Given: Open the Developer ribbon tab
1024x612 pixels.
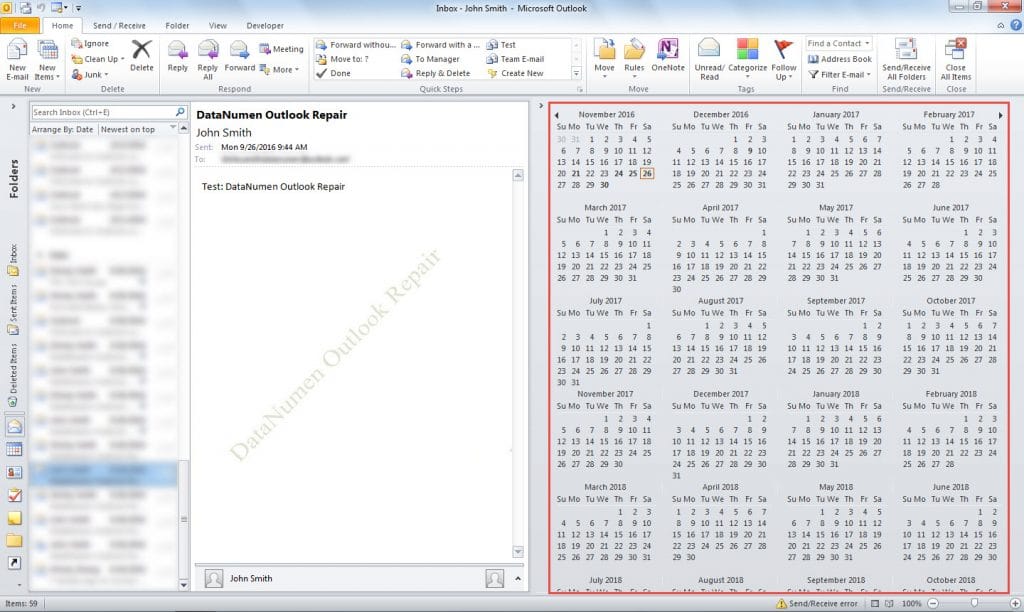Looking at the screenshot, I should [263, 25].
